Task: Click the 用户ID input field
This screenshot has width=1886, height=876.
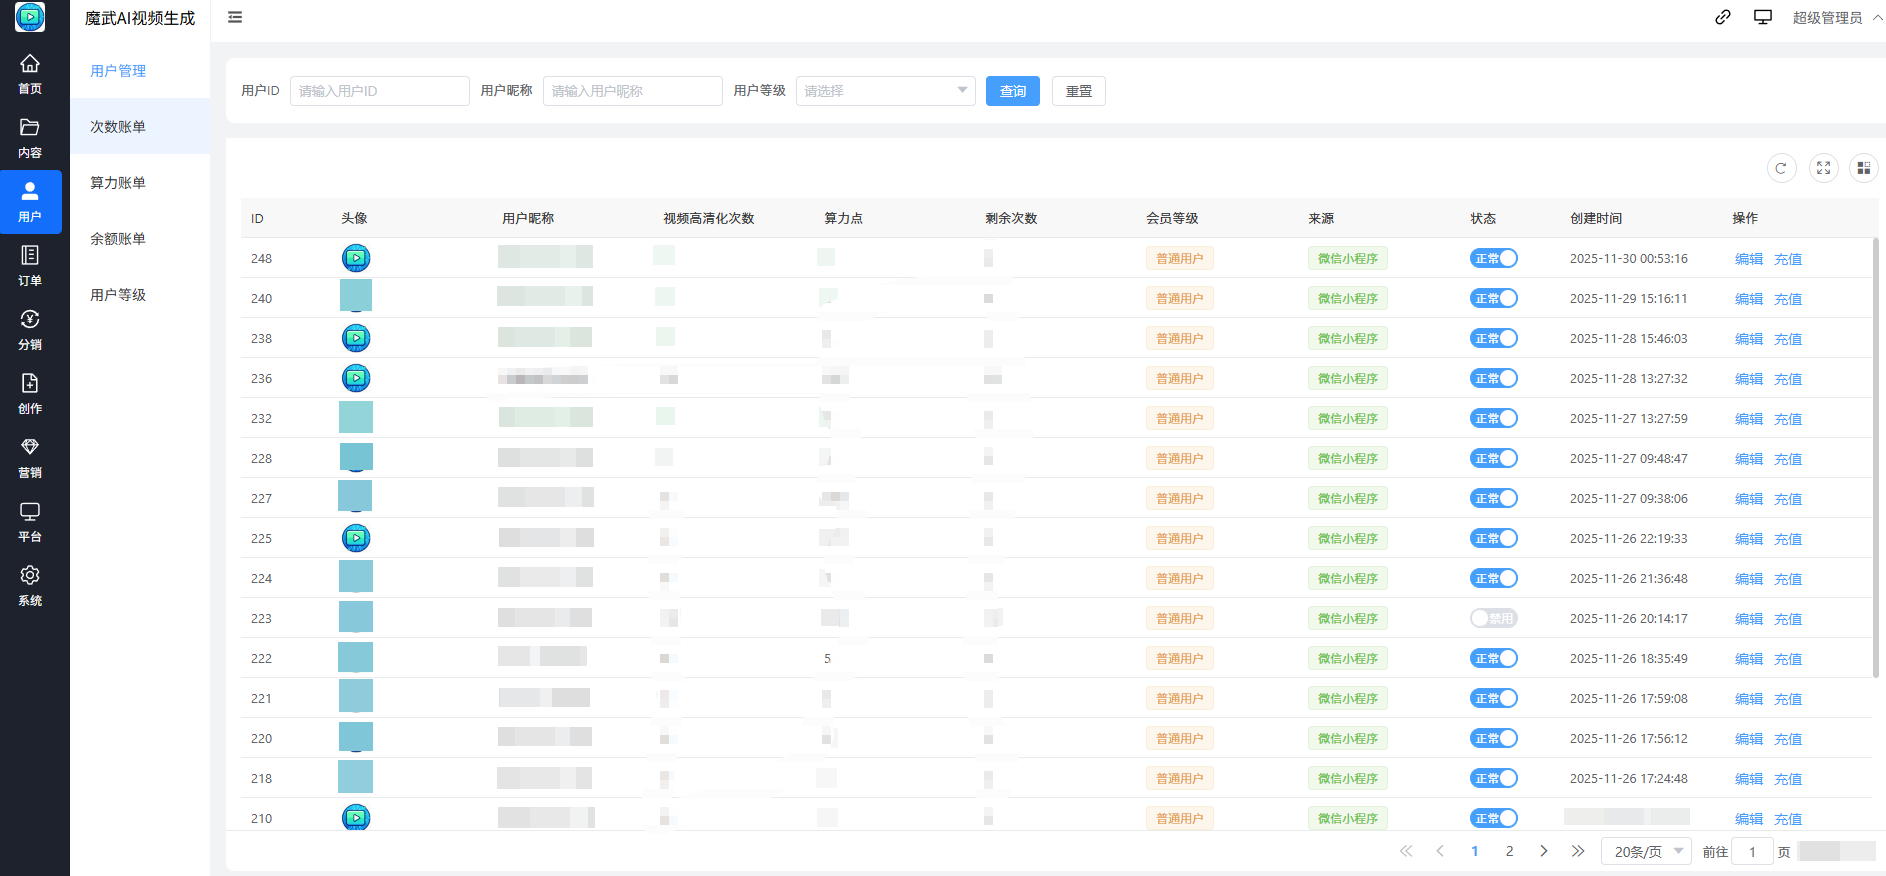Action: pyautogui.click(x=379, y=91)
